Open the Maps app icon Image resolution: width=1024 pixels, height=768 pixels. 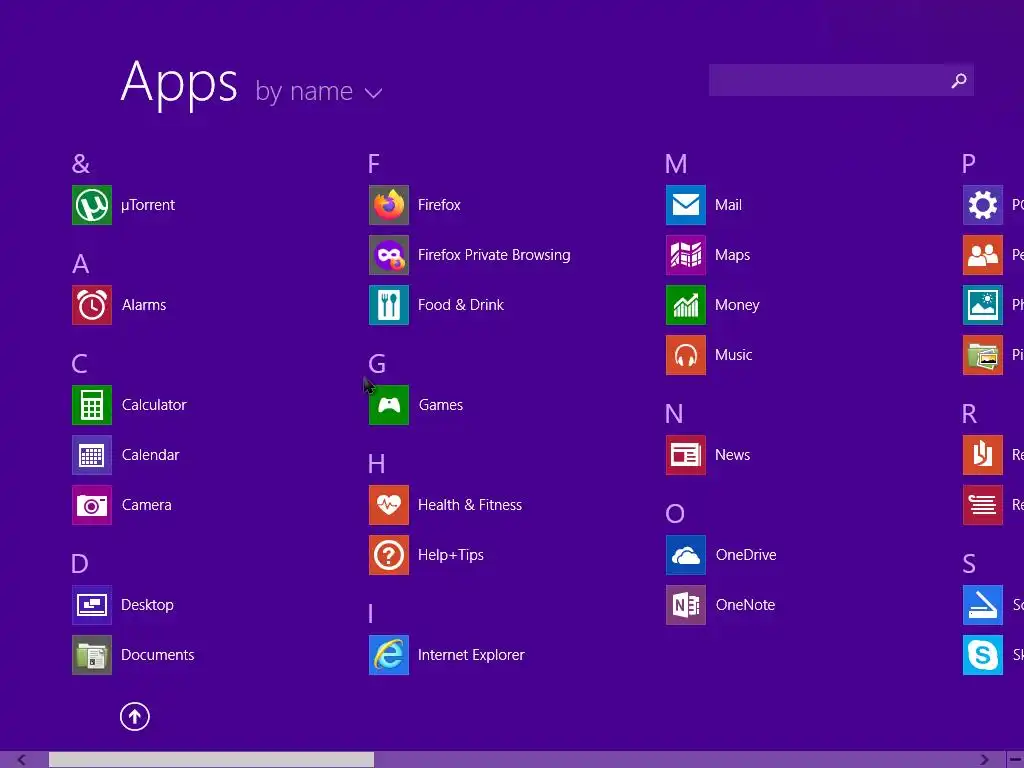coord(686,255)
